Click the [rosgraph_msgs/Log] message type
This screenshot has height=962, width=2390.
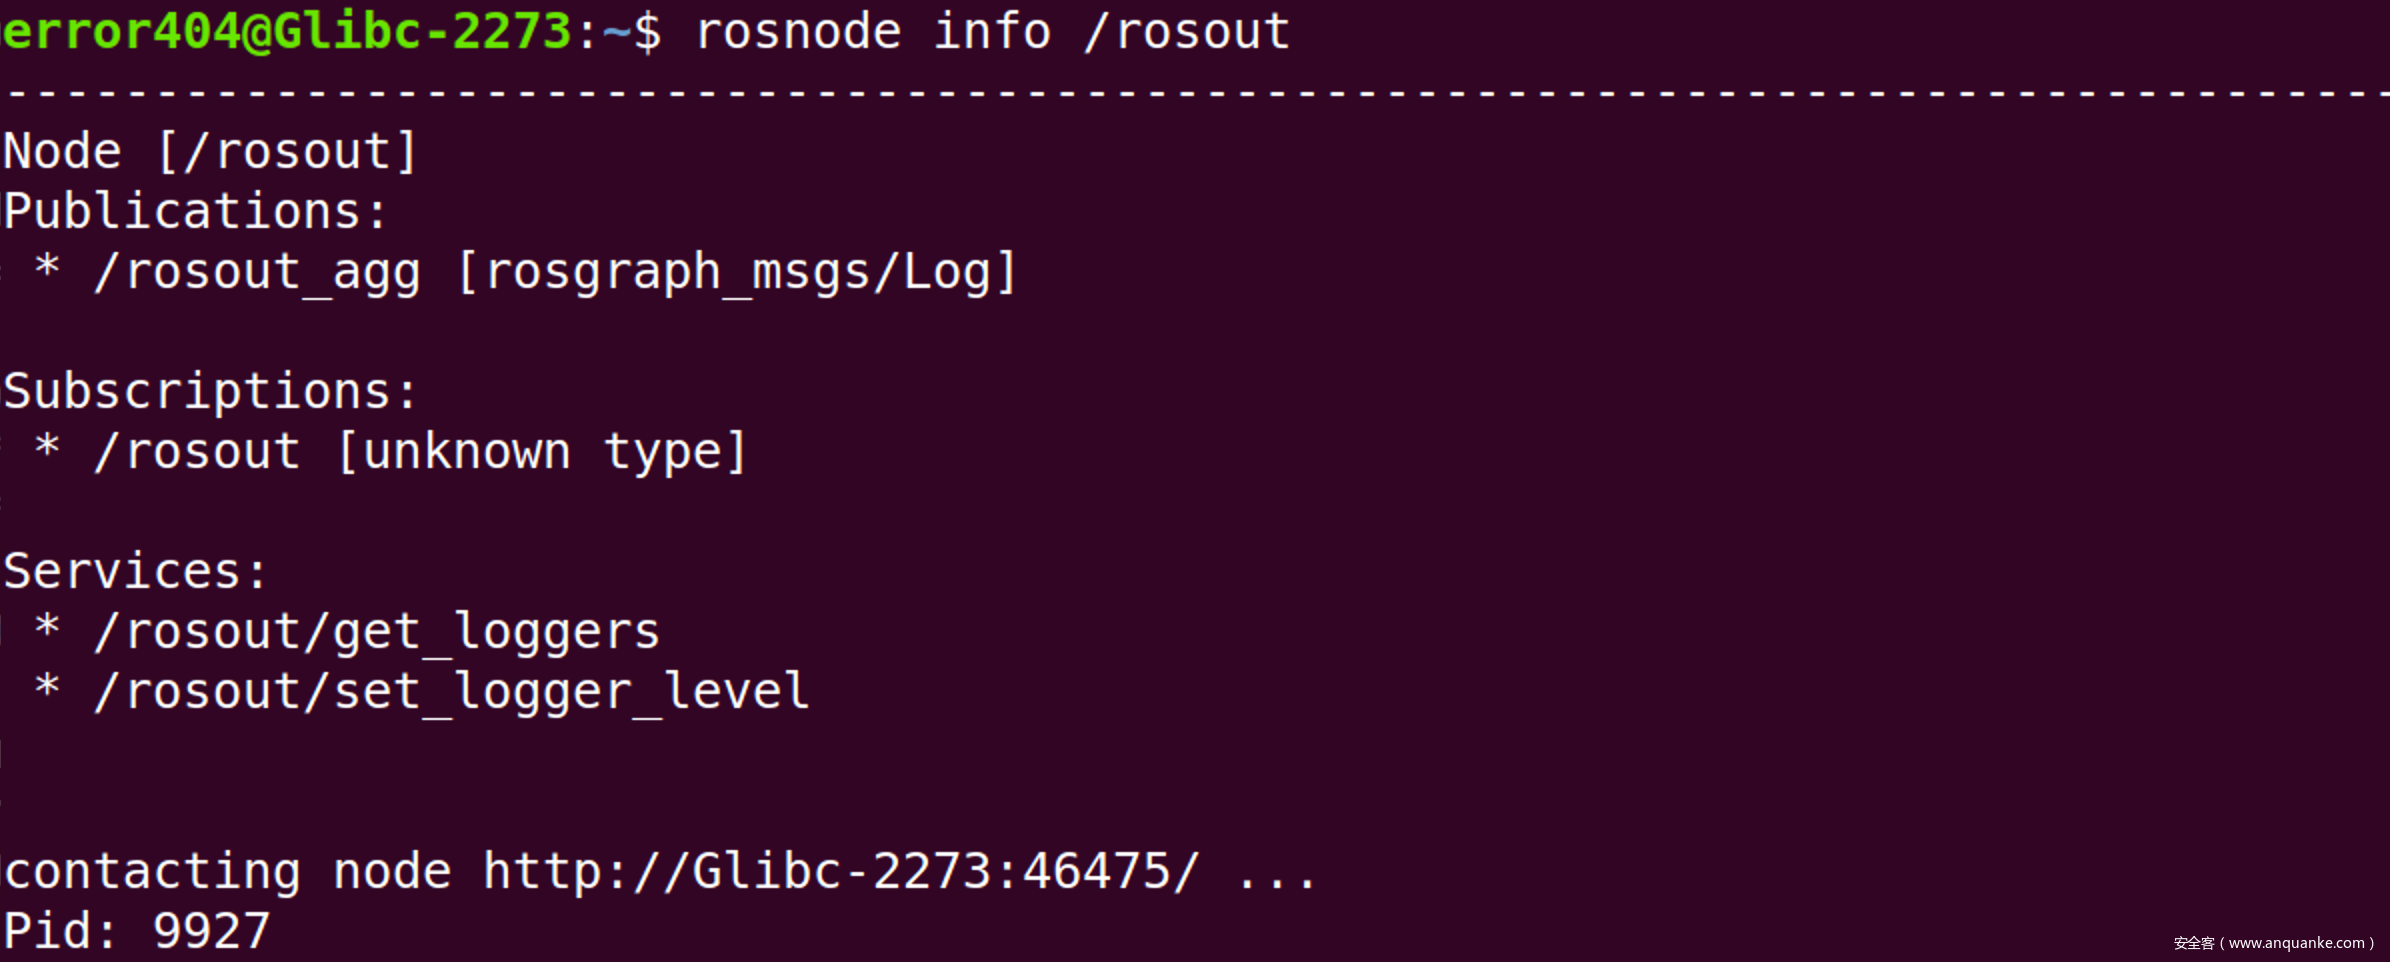point(737,272)
